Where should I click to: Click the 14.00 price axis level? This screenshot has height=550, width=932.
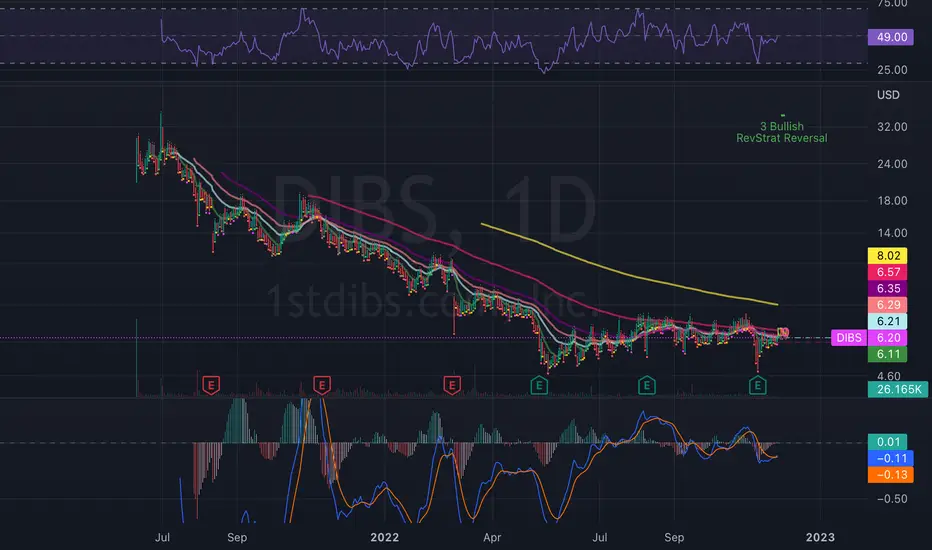[x=892, y=233]
